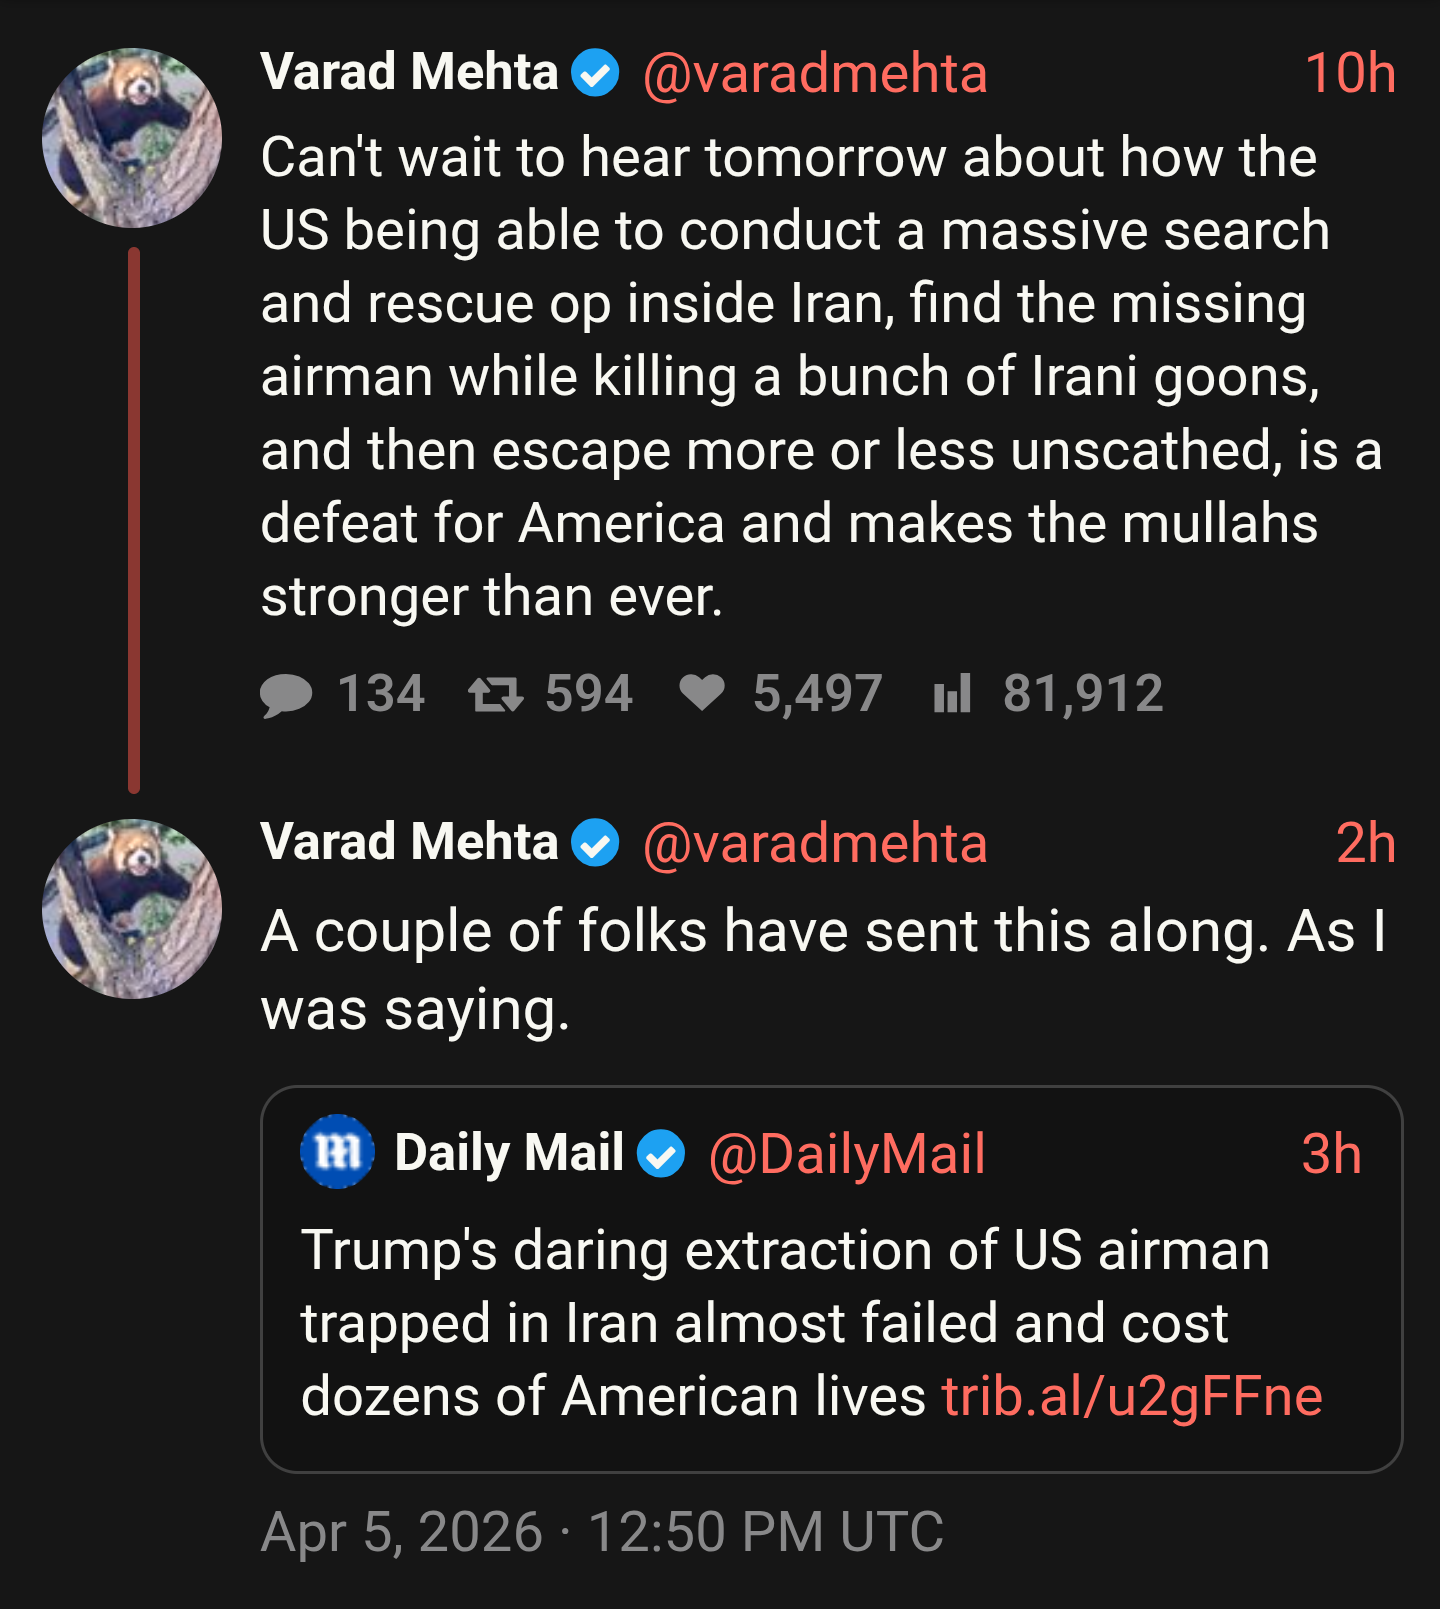Click the 10h timestamp
Image resolution: width=1440 pixels, height=1609 pixels.
[1350, 74]
